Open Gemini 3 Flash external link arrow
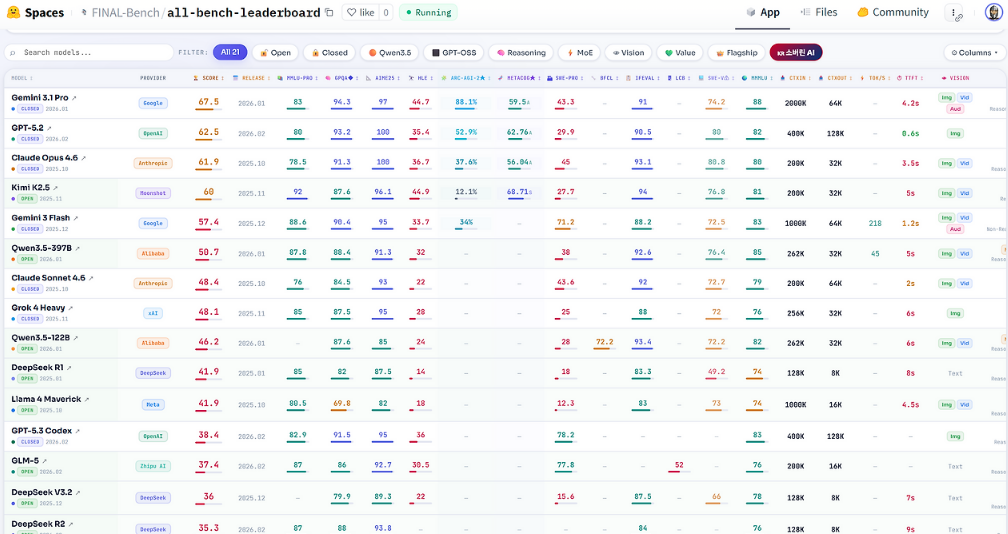This screenshot has height=534, width=1008. [75, 218]
